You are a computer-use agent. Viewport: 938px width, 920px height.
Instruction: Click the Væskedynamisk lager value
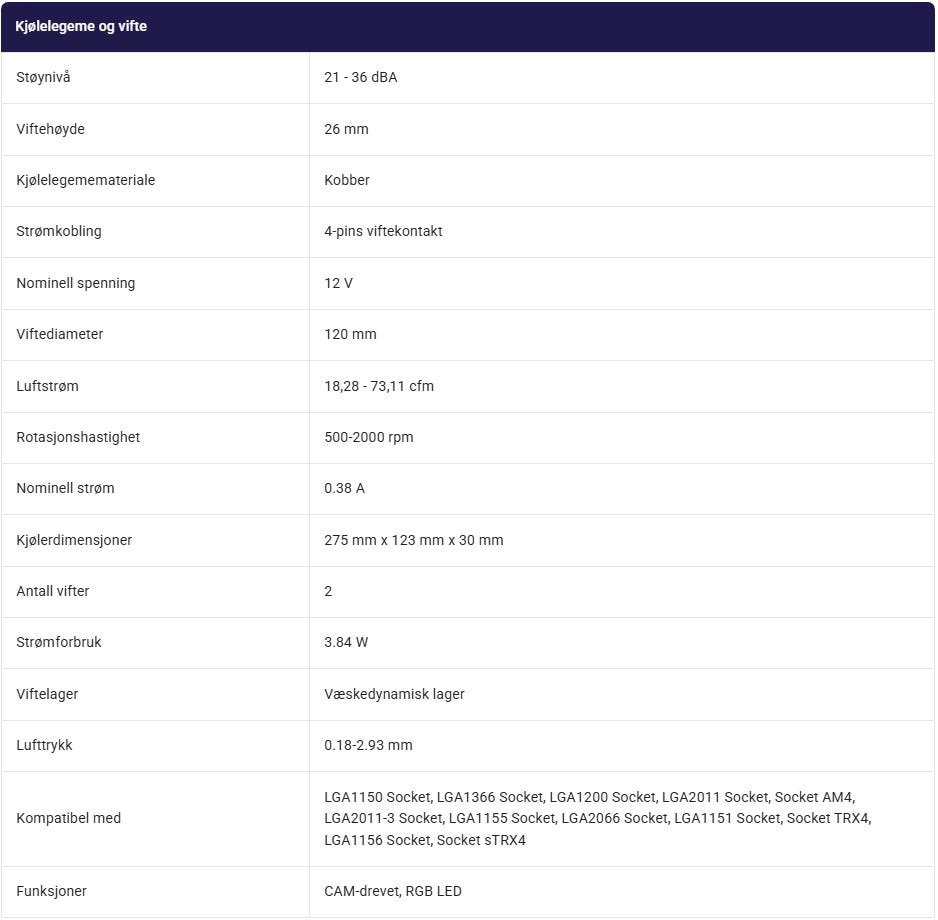(x=394, y=694)
